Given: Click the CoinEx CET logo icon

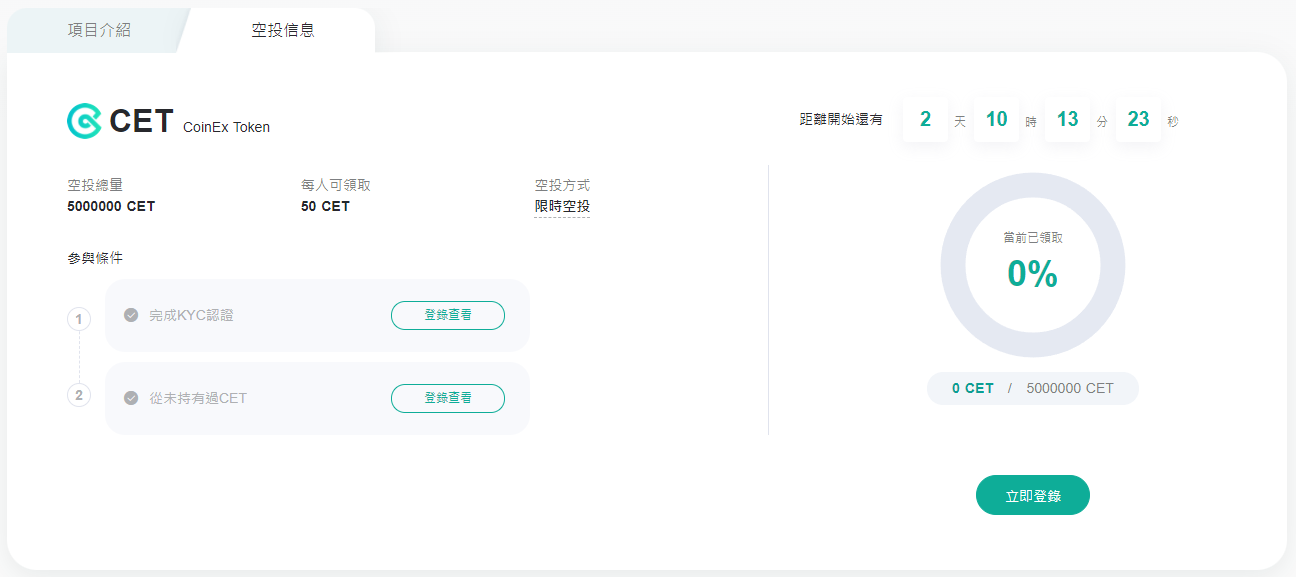Looking at the screenshot, I should 84,120.
